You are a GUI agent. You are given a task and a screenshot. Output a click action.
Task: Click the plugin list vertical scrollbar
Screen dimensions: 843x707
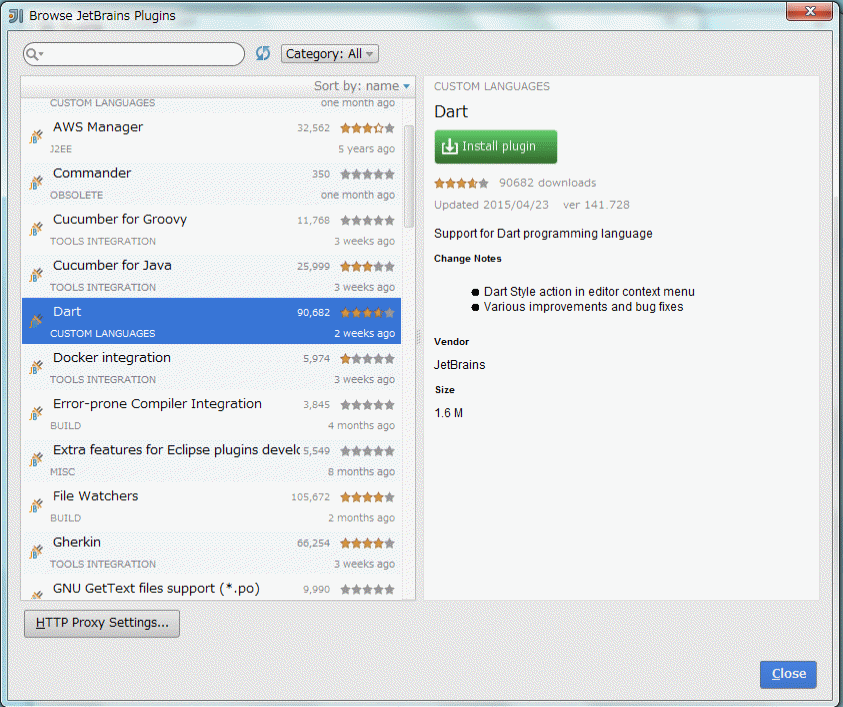[408, 170]
